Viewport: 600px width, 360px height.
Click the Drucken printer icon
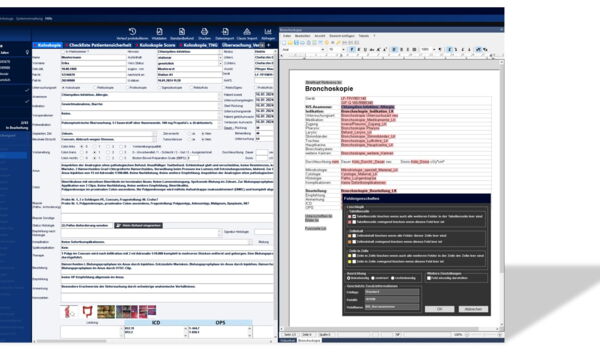pyautogui.click(x=204, y=32)
